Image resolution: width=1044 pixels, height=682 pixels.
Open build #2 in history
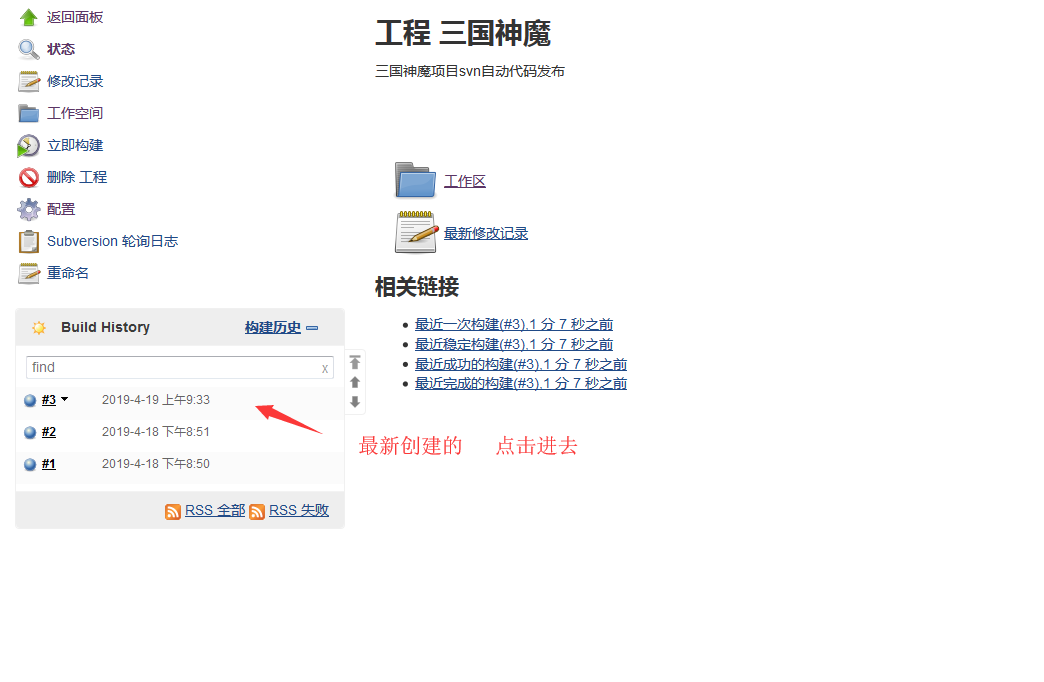[x=49, y=432]
